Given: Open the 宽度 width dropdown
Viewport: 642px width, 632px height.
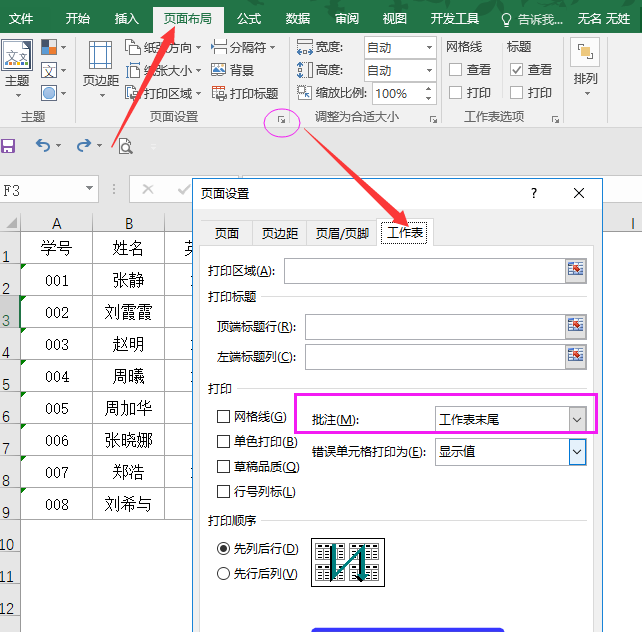Looking at the screenshot, I should point(429,47).
